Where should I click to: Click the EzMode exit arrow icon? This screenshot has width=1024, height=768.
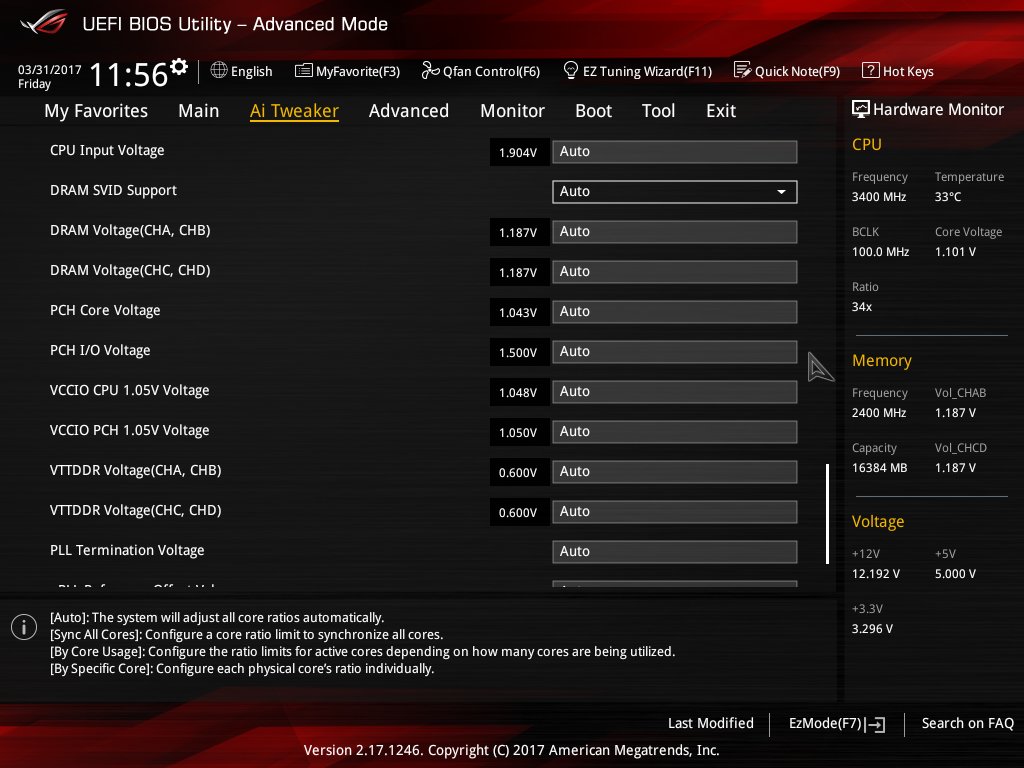[x=876, y=724]
